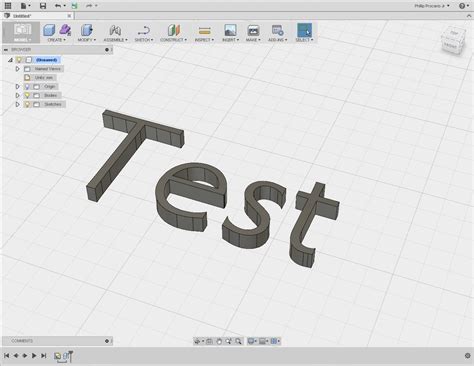Select the Add-Ins scripts icon
Viewport: 474px width, 366px height.
[277, 30]
